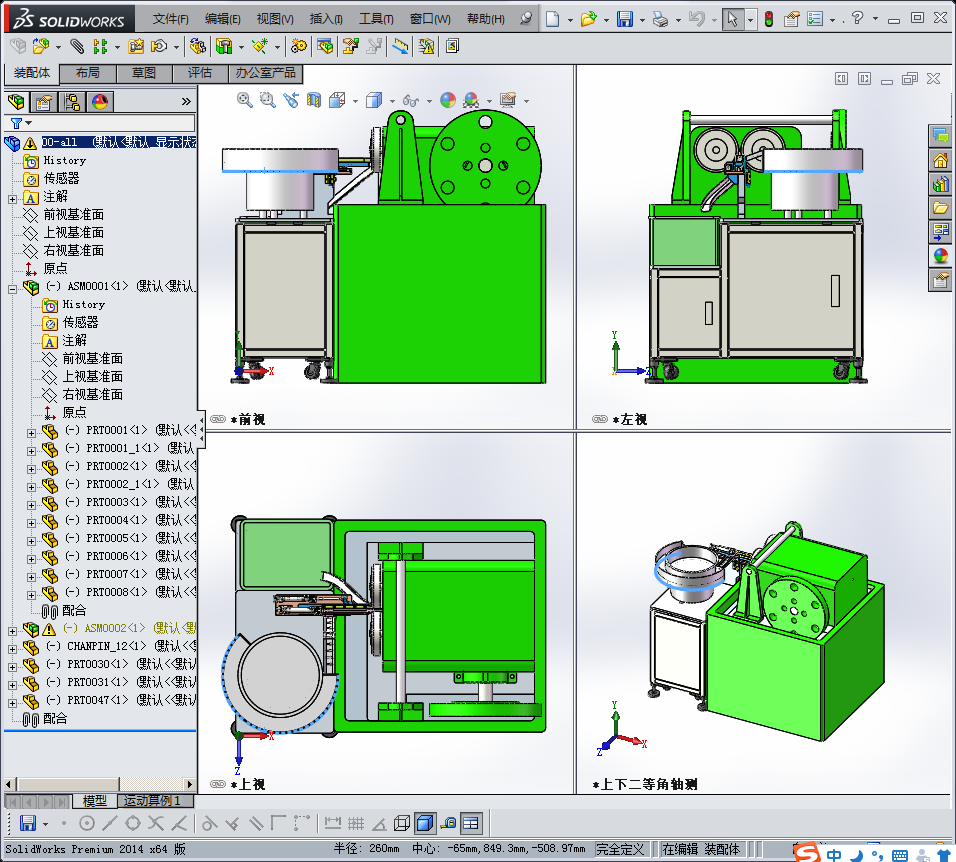Expand the CHANPIN_12<1> tree node
Viewport: 956px width, 862px height.
click(x=12, y=649)
